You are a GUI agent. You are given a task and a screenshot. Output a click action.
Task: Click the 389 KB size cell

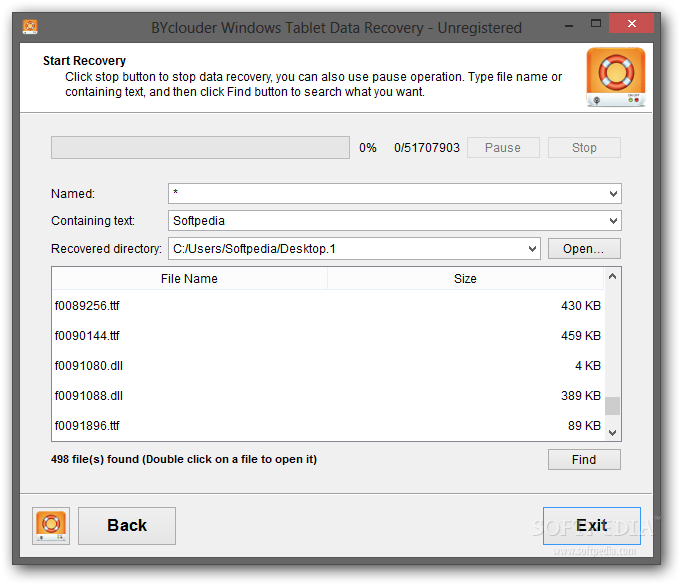pos(581,396)
